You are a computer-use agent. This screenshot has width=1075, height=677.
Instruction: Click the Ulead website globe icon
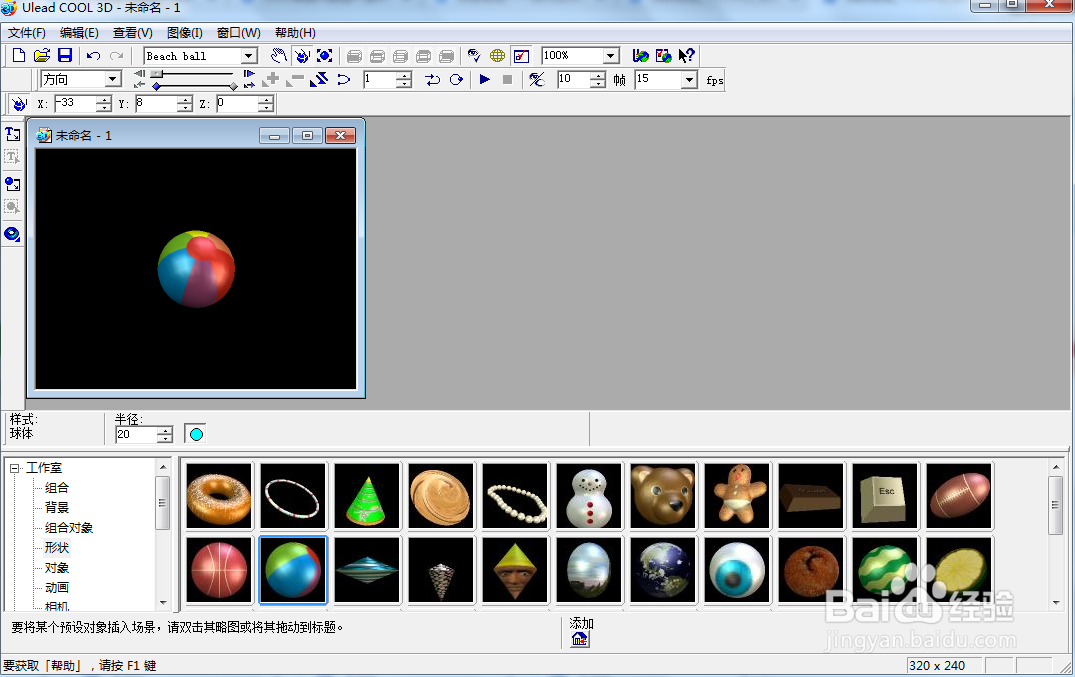click(640, 56)
